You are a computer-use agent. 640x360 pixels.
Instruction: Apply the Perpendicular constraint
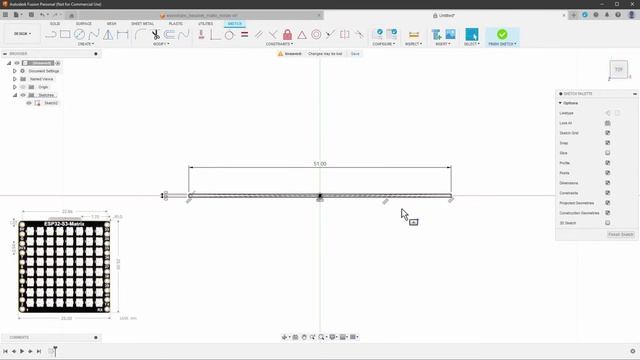pos(273,35)
